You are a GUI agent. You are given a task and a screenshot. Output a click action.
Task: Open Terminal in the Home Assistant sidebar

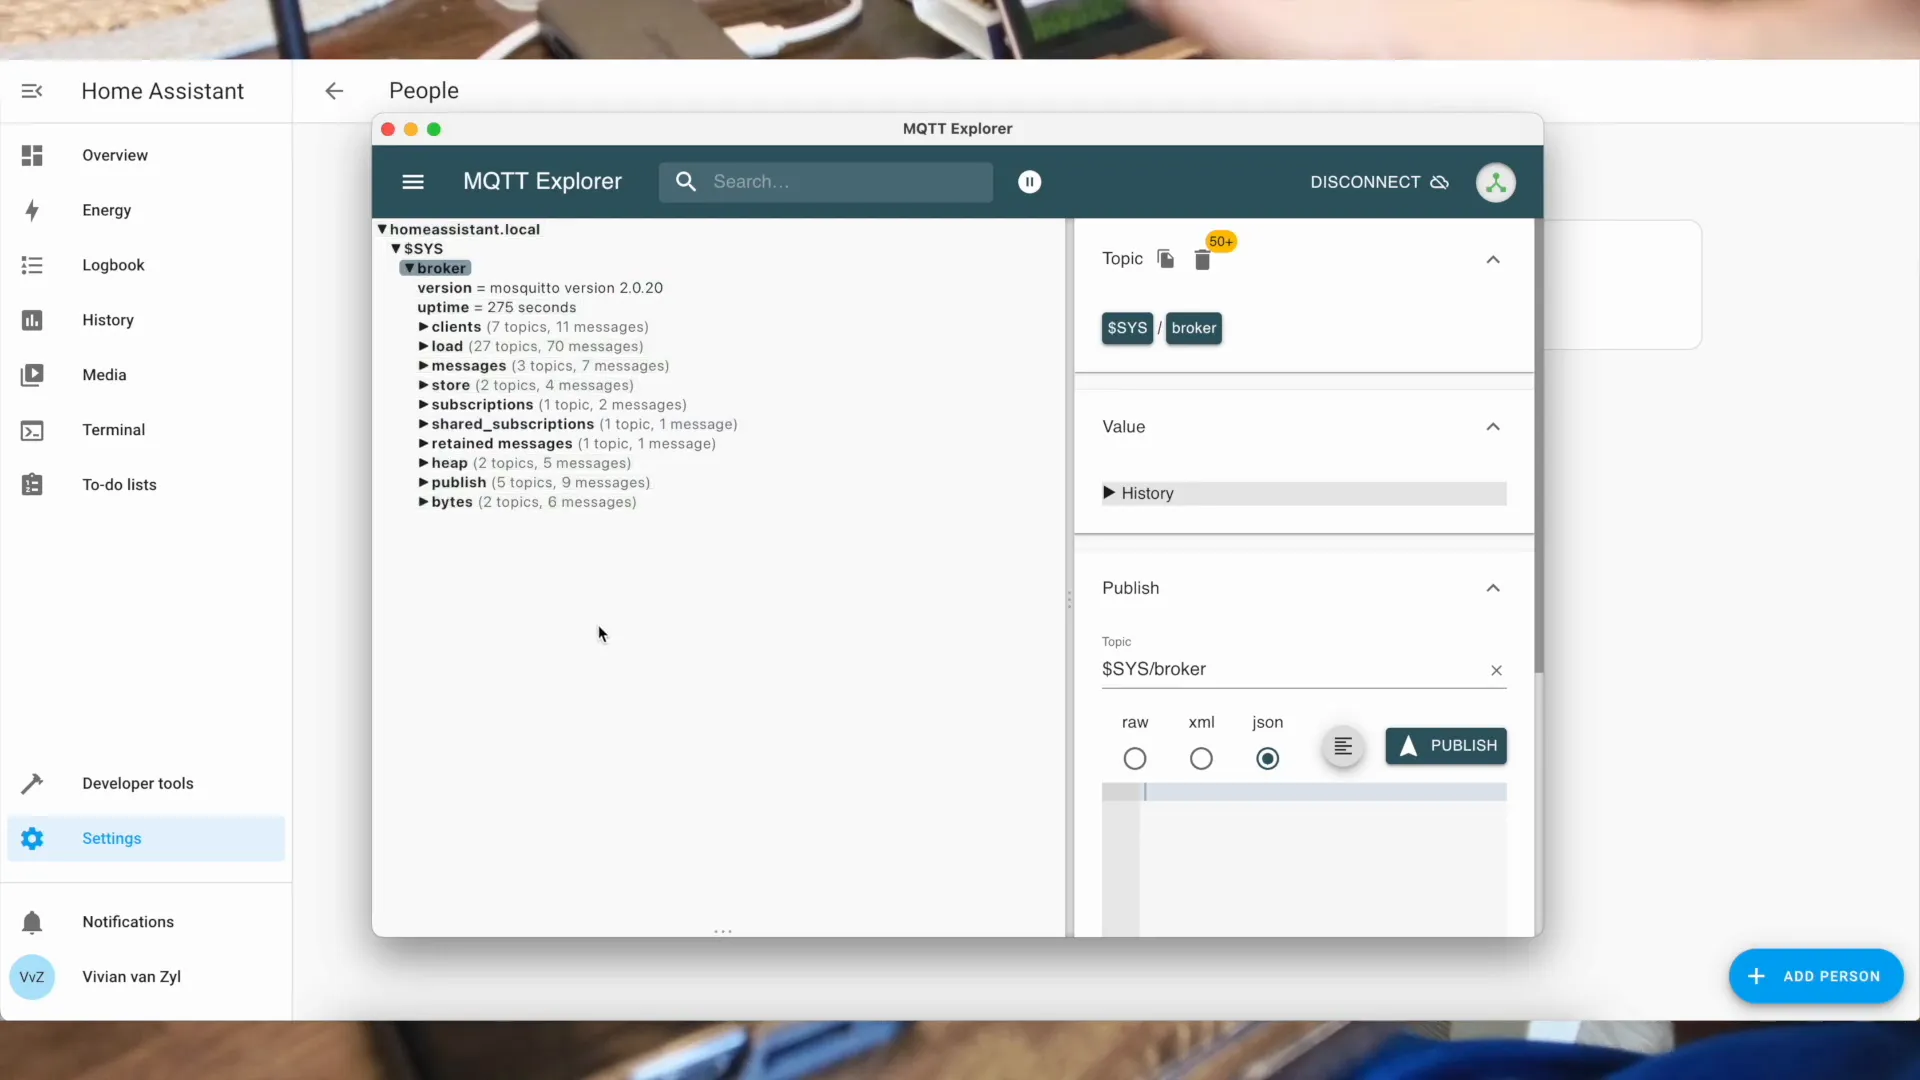(146, 430)
